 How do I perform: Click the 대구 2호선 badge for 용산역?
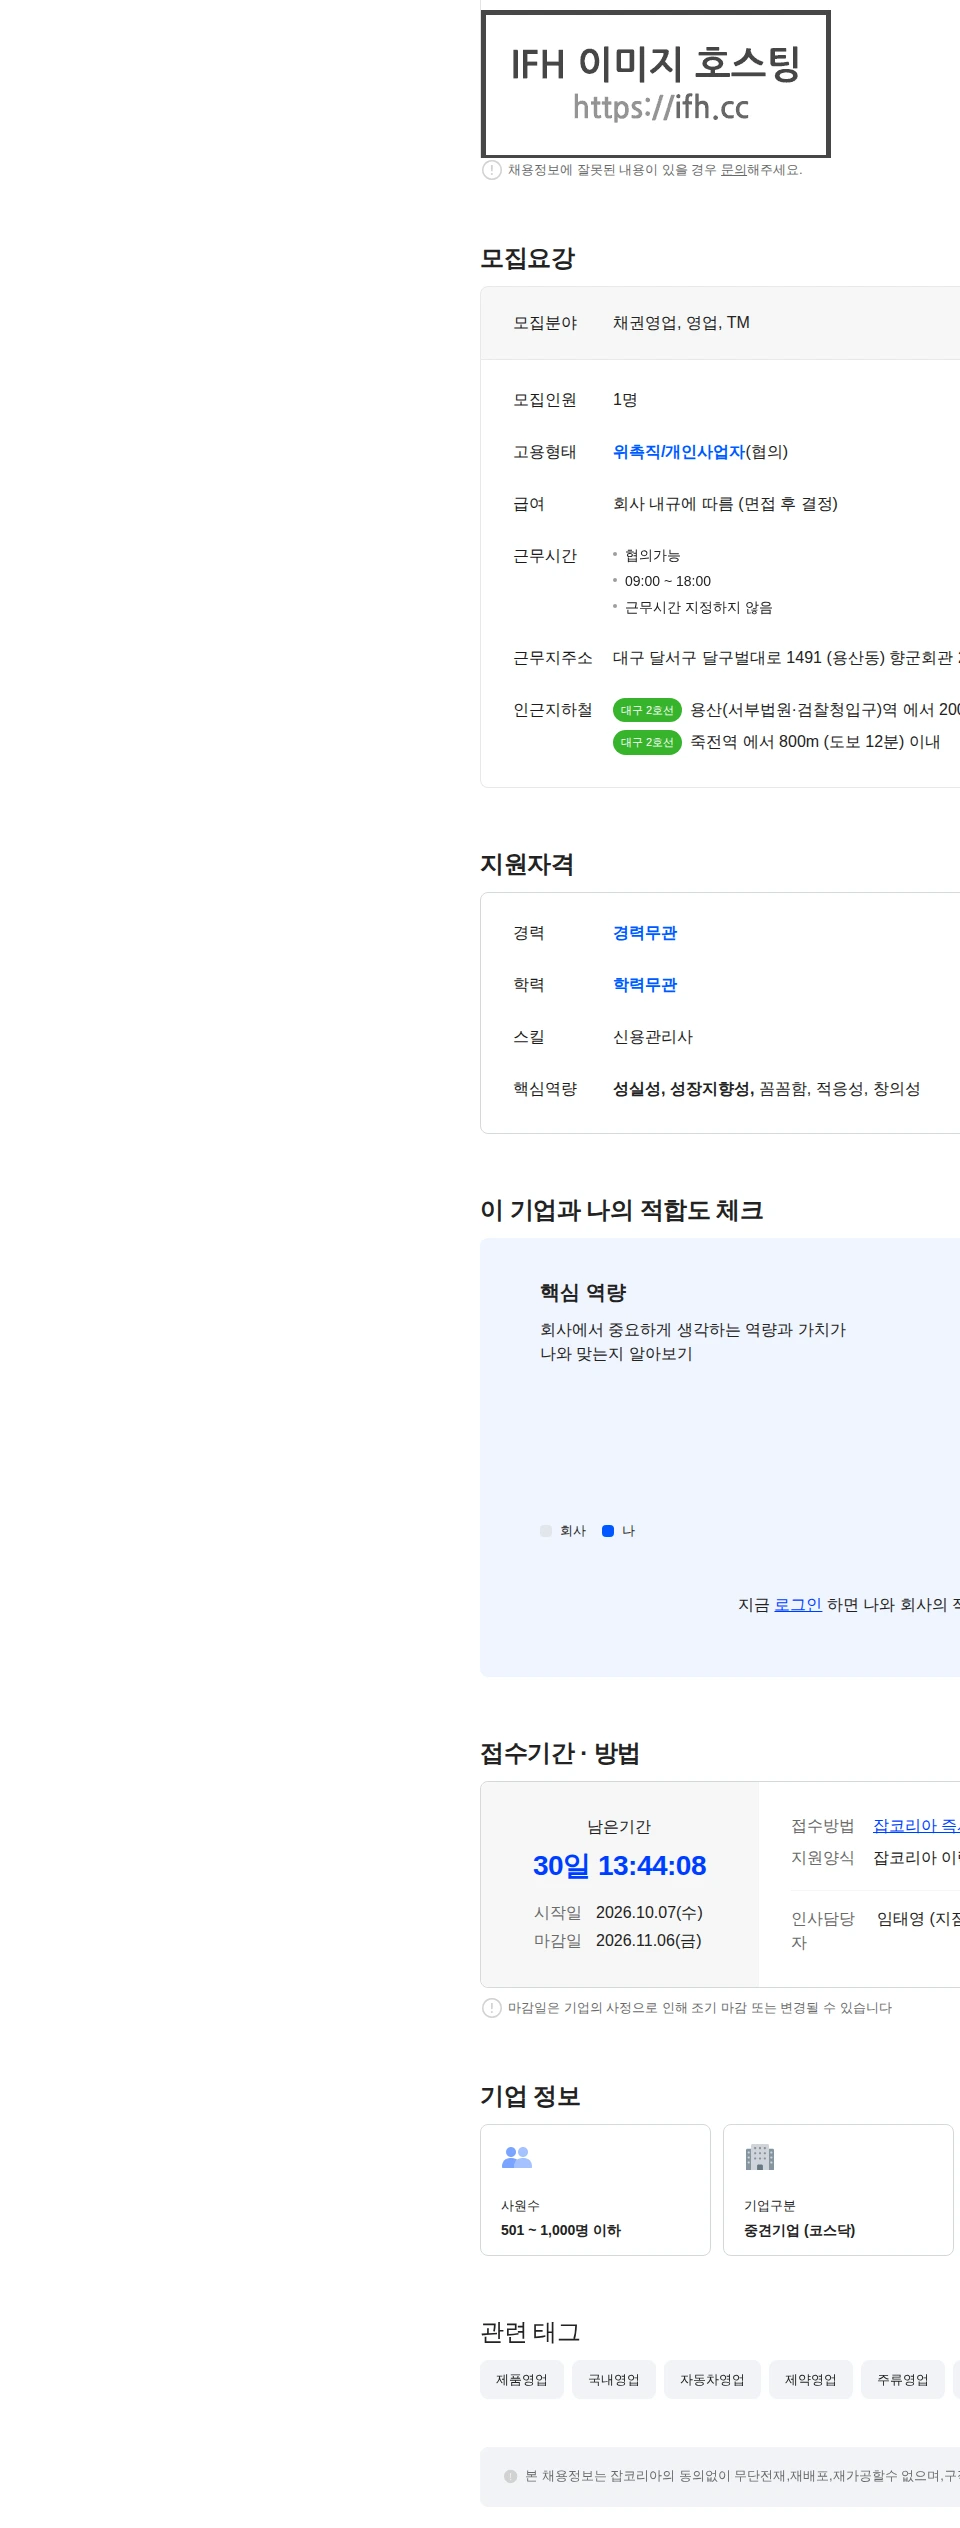point(647,710)
